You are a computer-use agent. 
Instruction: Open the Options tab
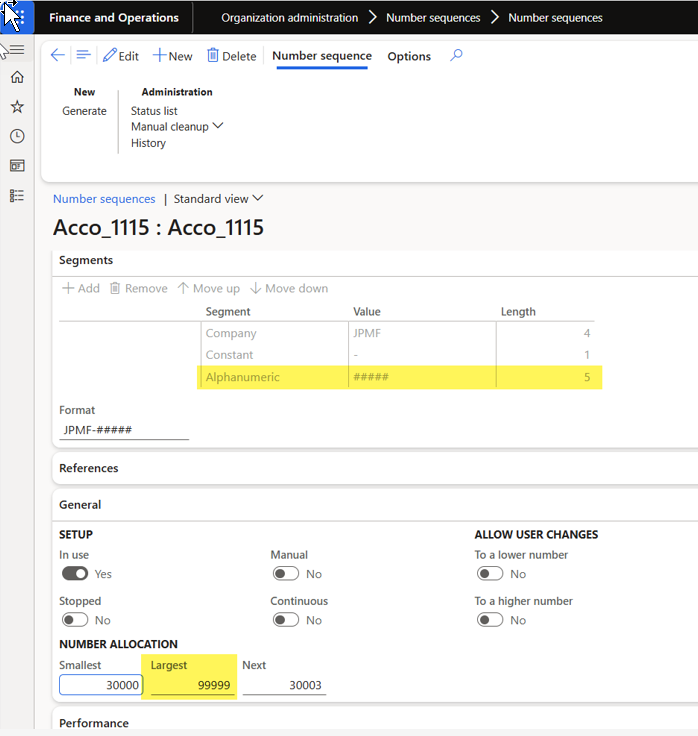point(409,56)
